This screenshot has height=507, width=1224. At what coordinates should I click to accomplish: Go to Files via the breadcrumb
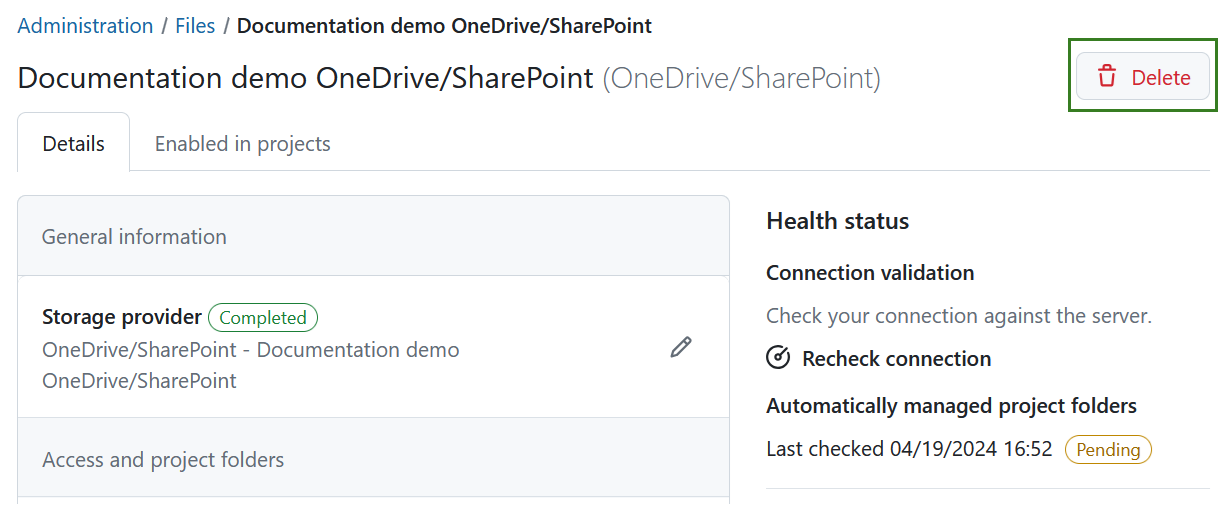coord(195,26)
